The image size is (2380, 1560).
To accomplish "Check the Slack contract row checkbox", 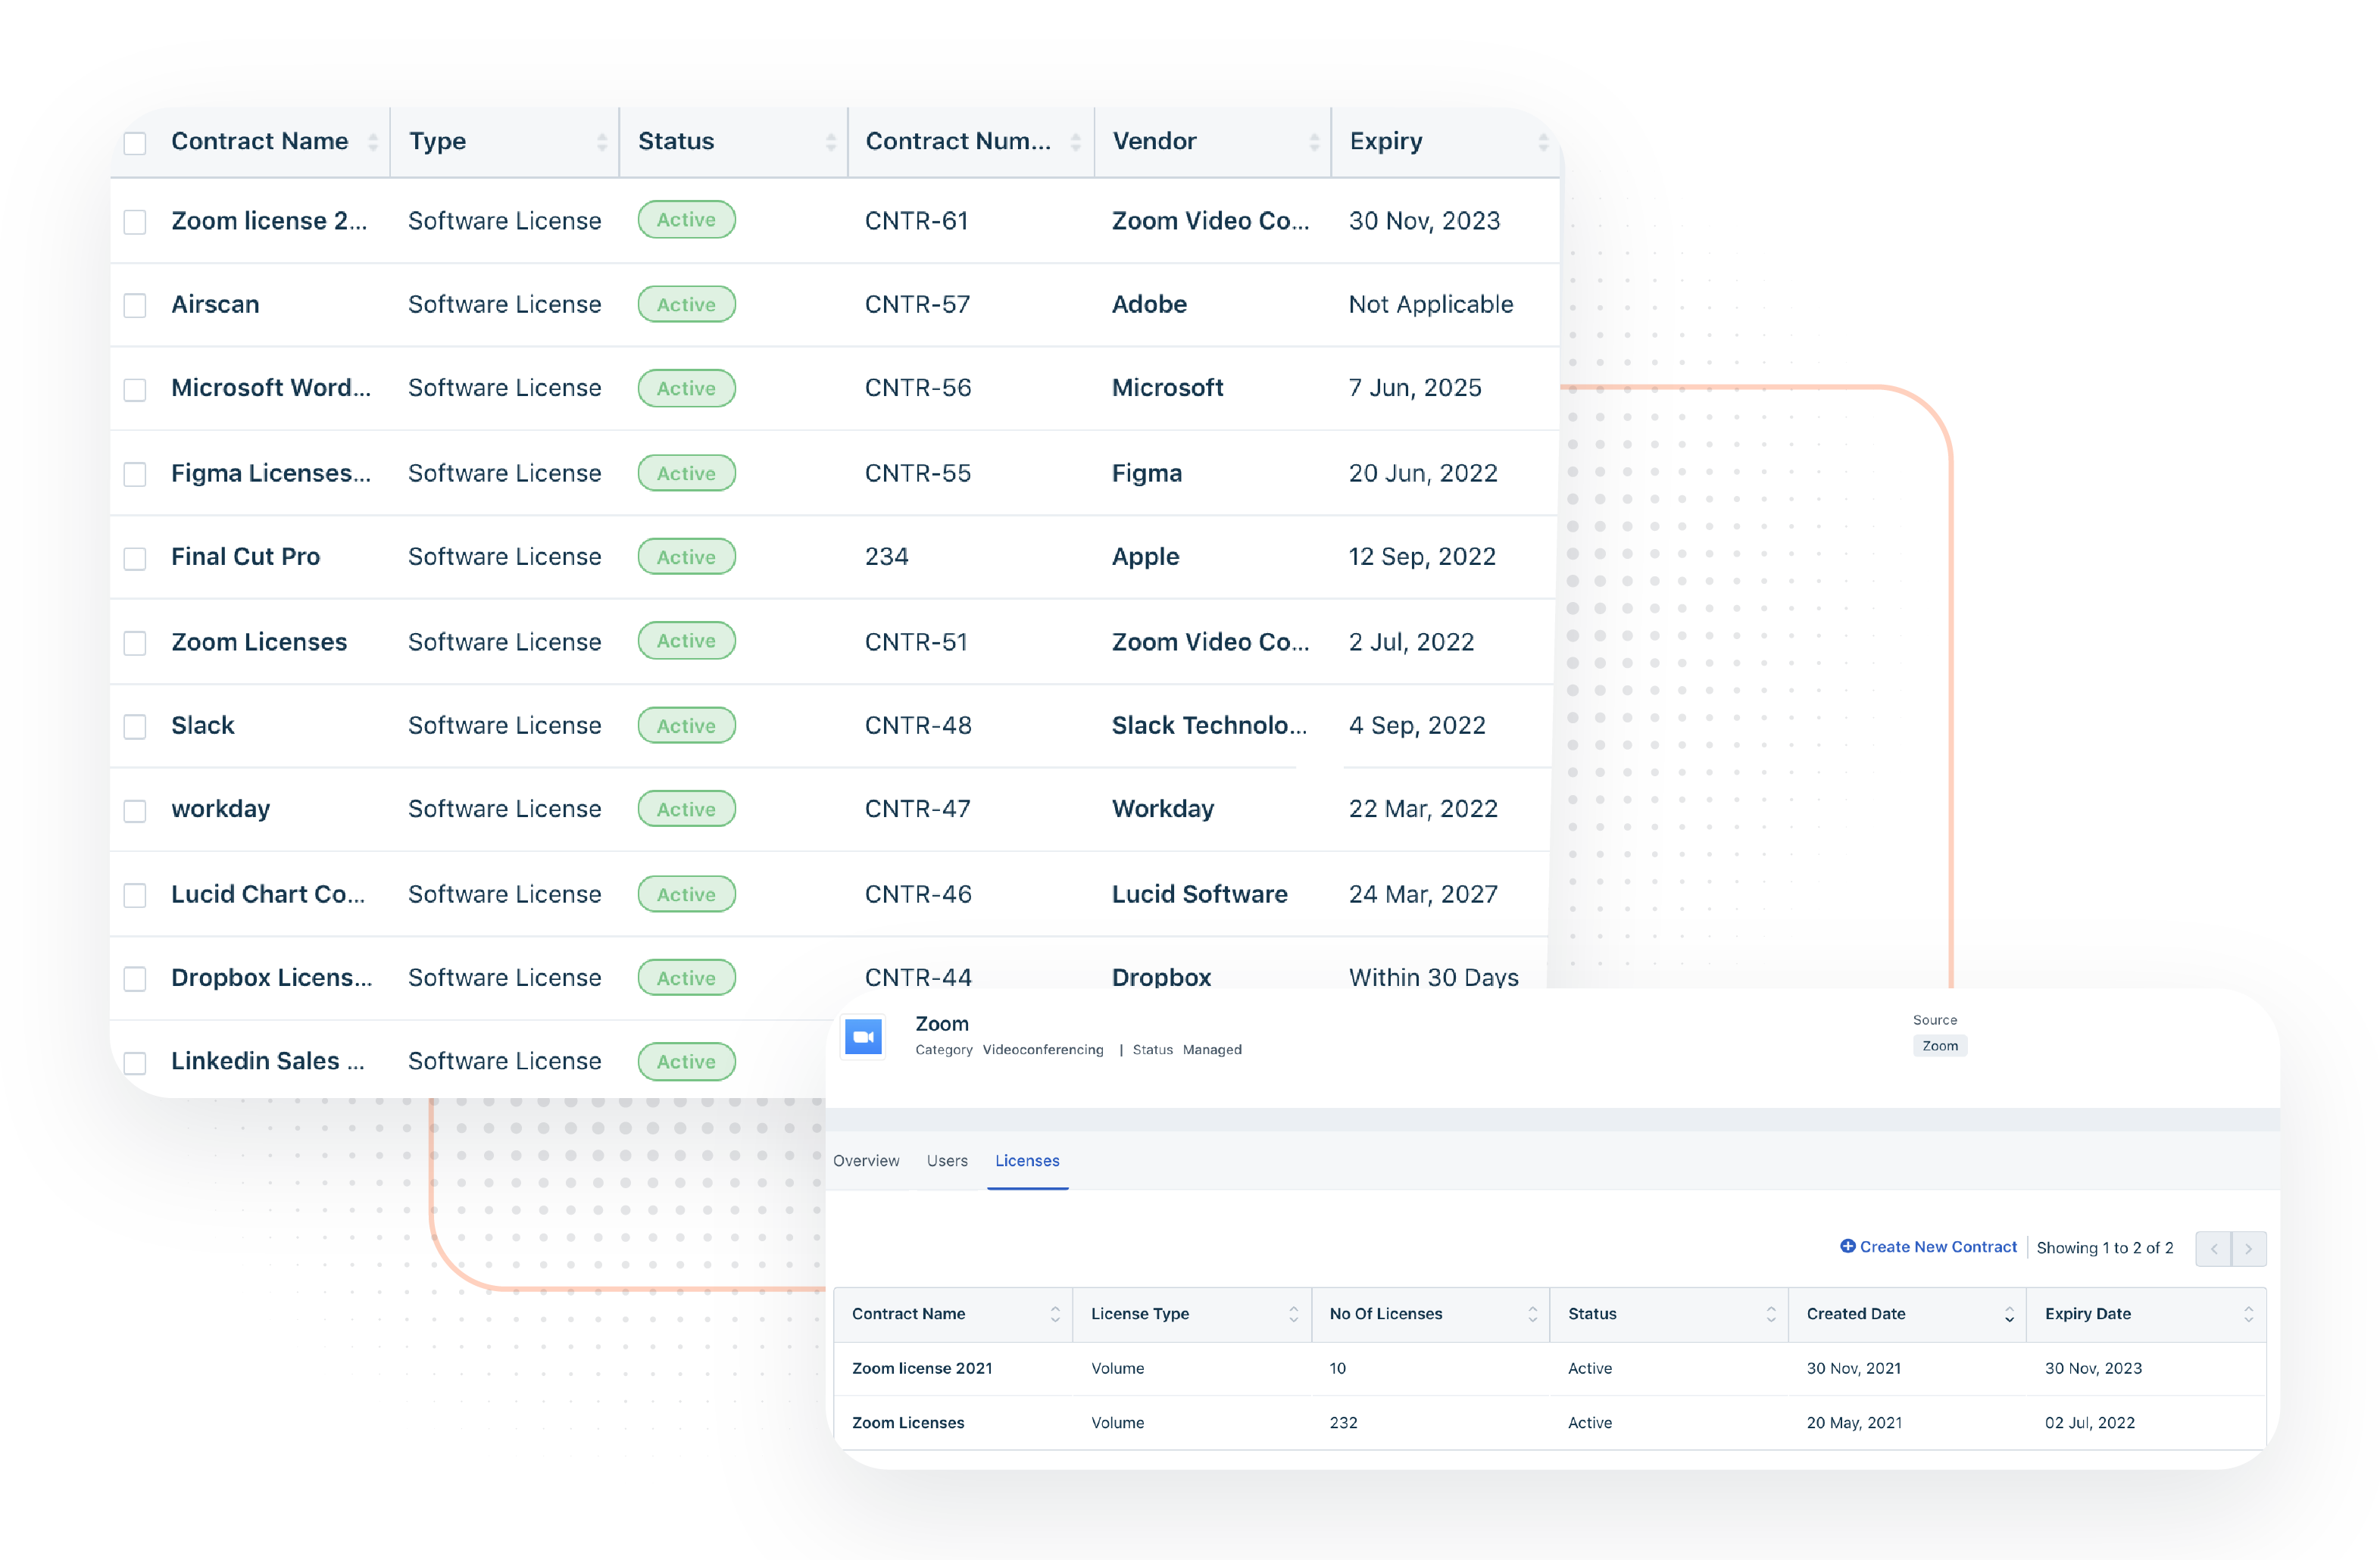I will click(135, 726).
